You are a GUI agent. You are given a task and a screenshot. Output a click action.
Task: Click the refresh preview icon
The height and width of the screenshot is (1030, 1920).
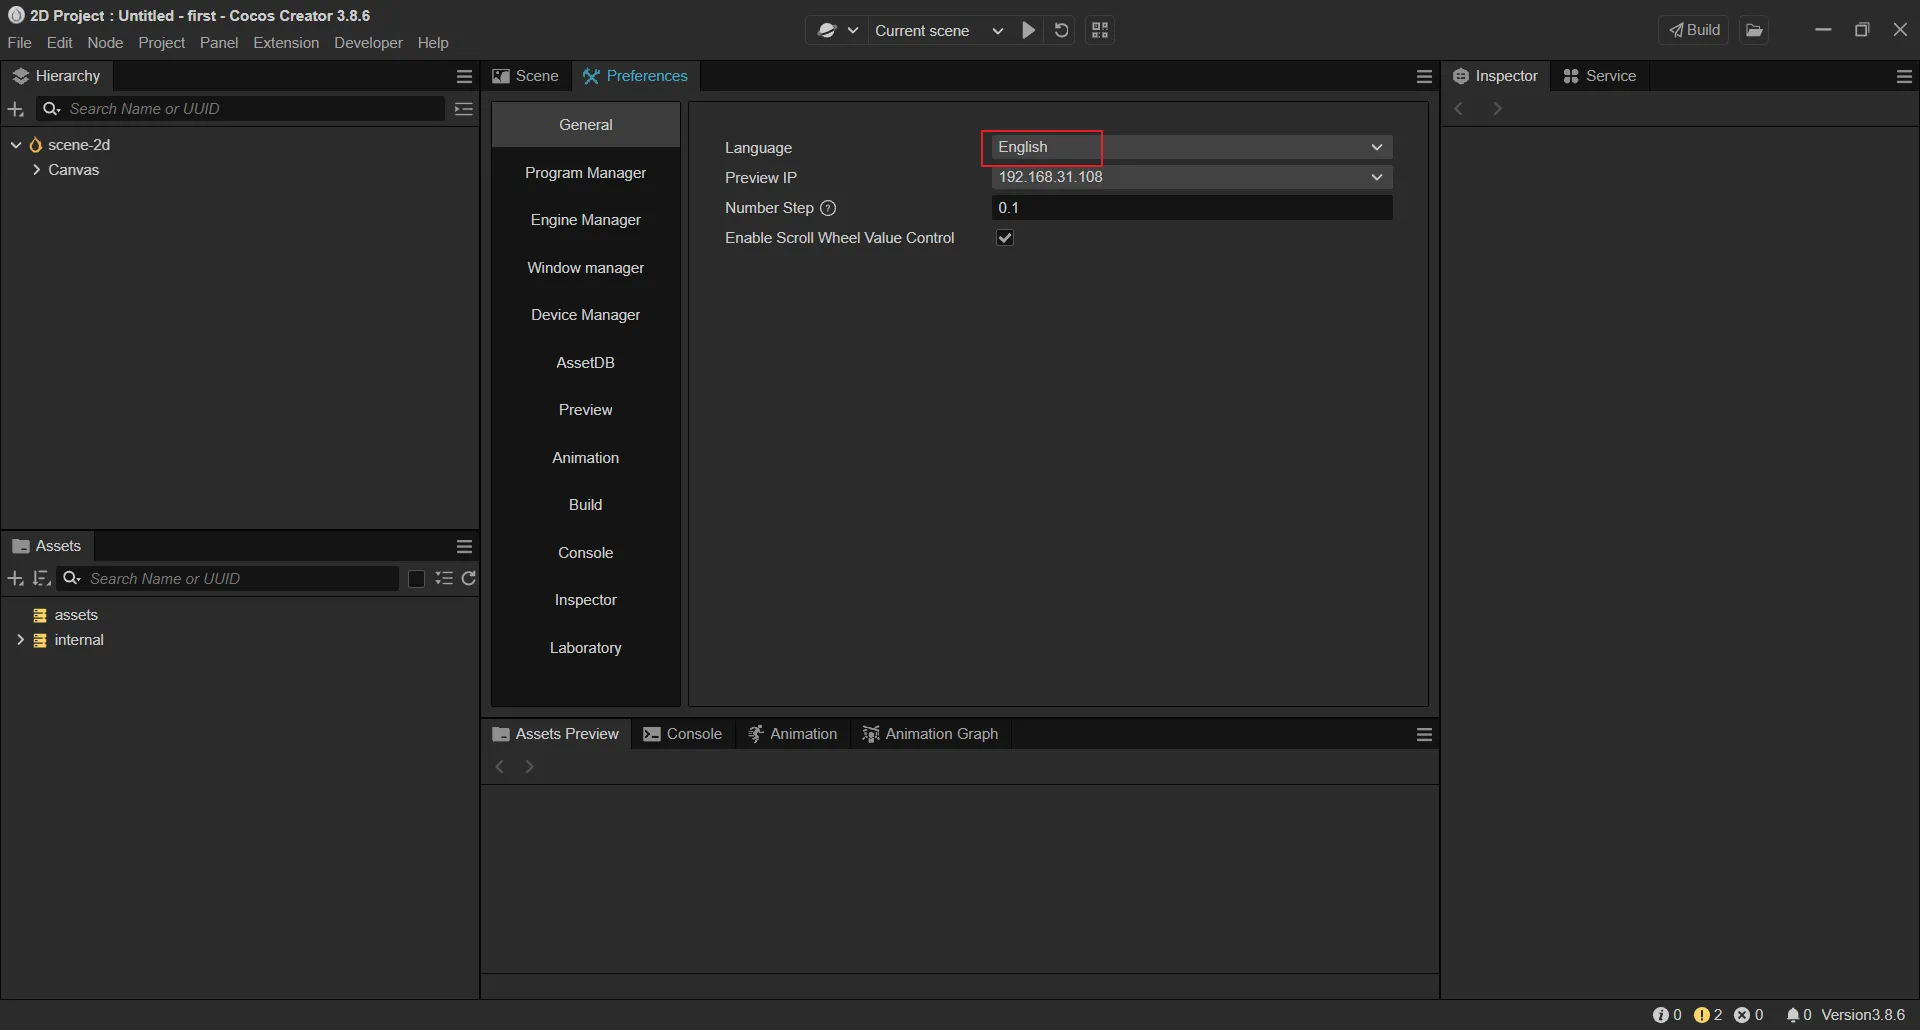click(x=1062, y=30)
